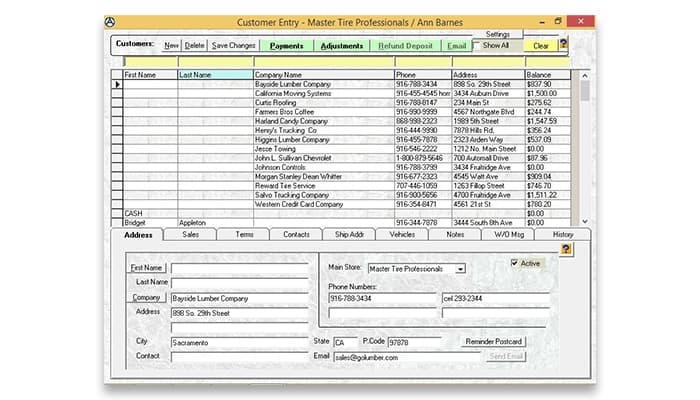Switch to the Sales tab
This screenshot has width=700, height=400.
point(190,234)
